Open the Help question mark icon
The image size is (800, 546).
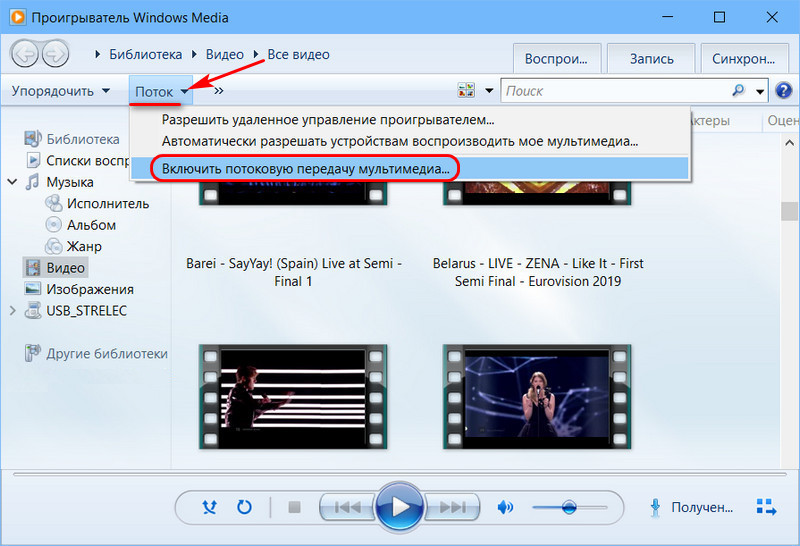784,91
